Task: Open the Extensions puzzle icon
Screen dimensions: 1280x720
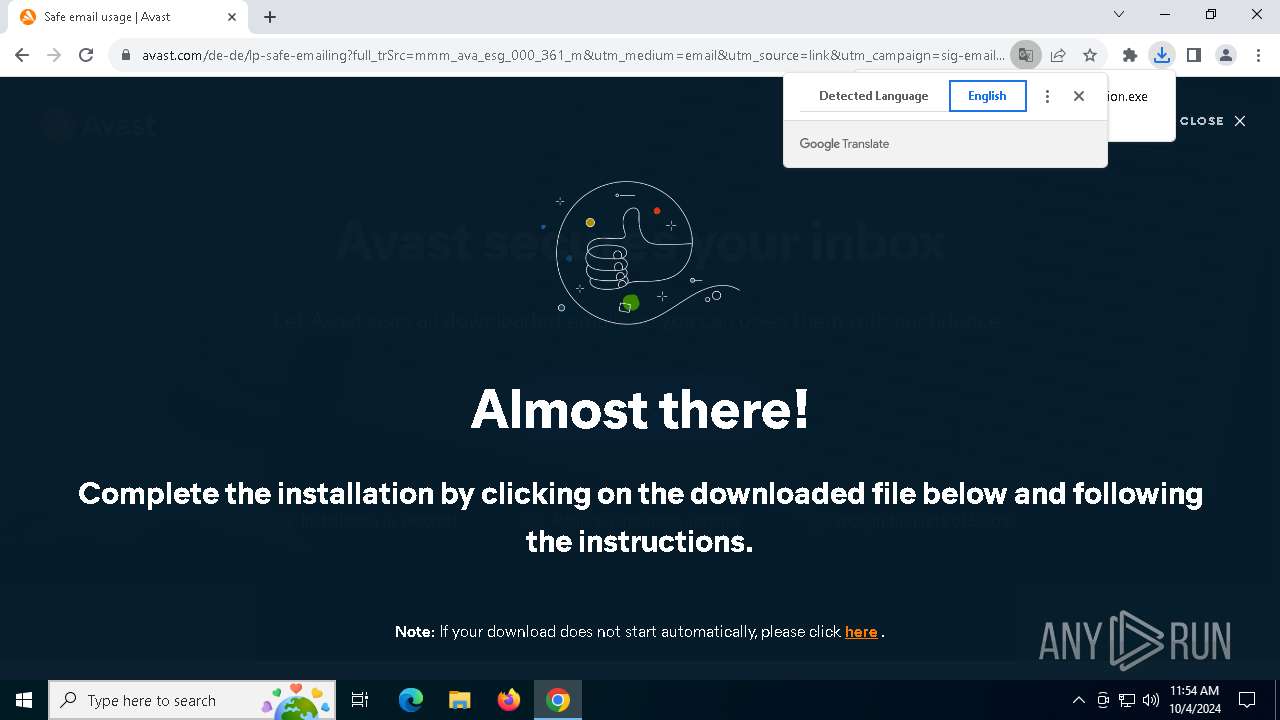Action: [1130, 55]
